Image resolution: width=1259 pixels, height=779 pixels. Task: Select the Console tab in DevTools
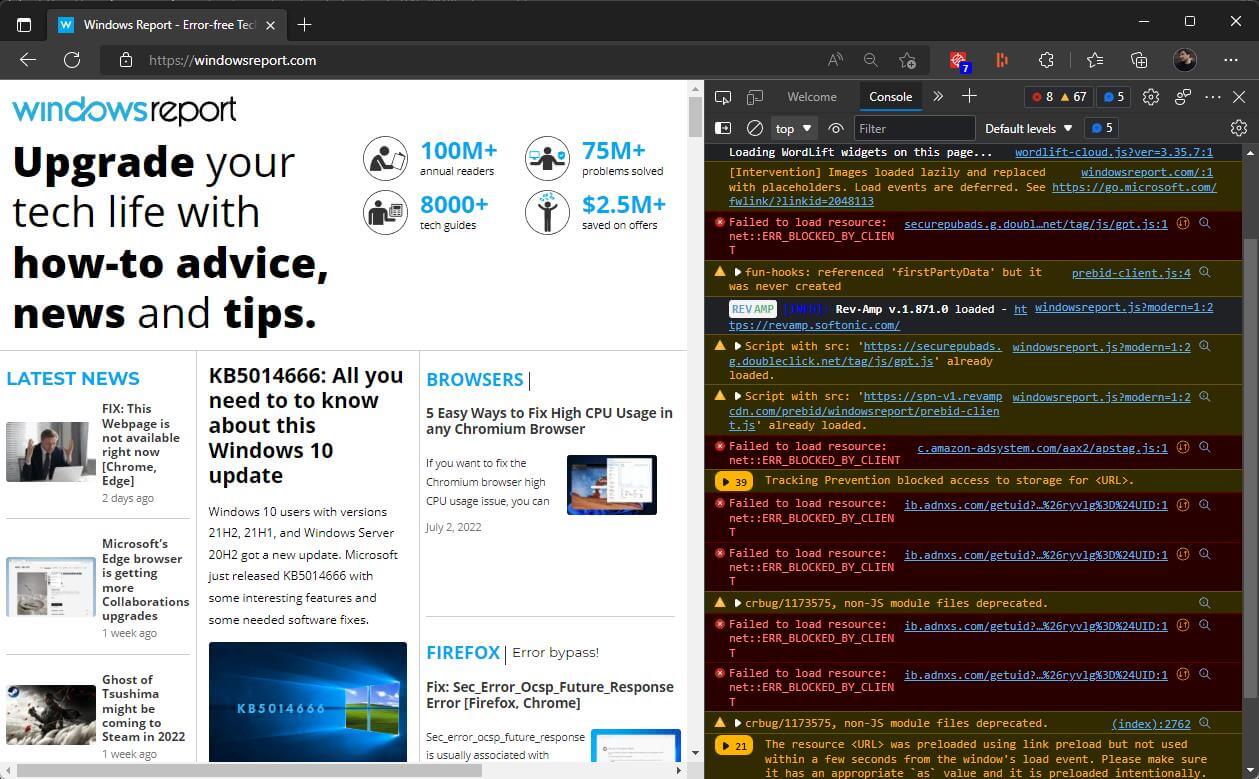click(890, 97)
